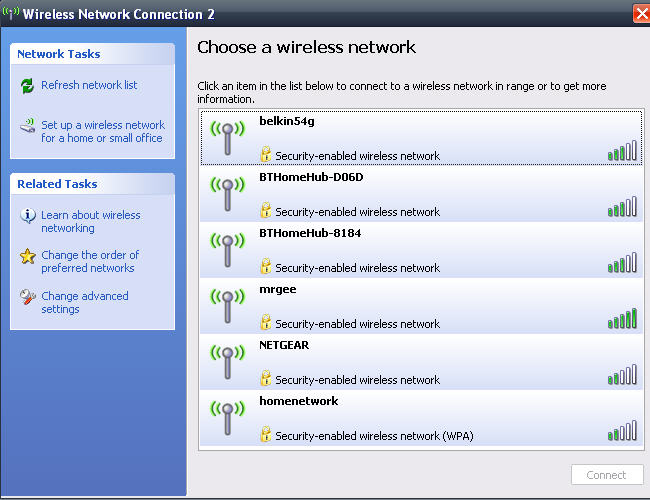The width and height of the screenshot is (650, 500).
Task: Select the NETGEAR network name
Action: pos(284,345)
